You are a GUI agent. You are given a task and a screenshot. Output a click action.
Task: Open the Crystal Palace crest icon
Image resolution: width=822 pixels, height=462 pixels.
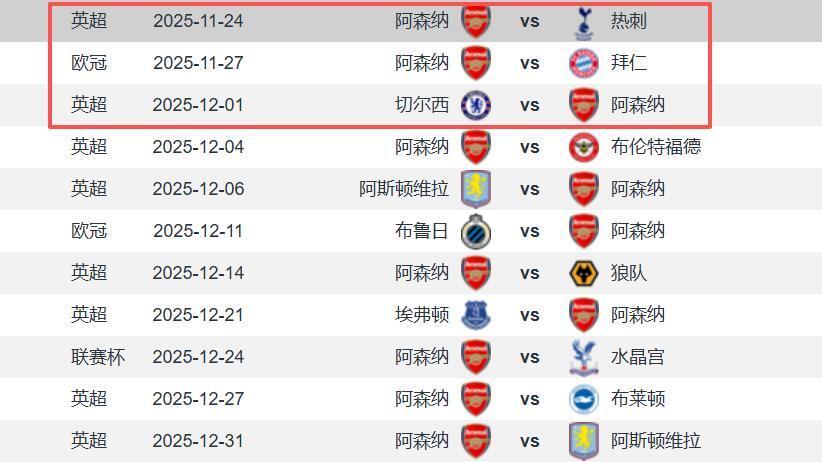(x=583, y=357)
